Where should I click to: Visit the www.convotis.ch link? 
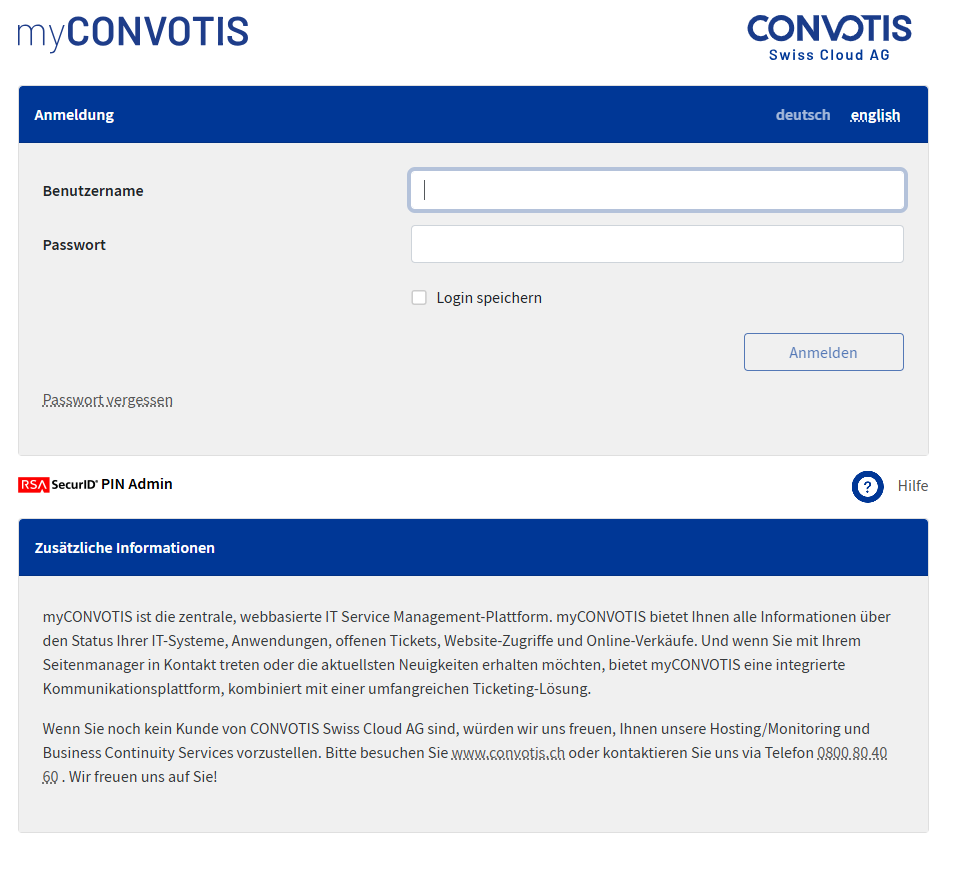click(x=508, y=753)
